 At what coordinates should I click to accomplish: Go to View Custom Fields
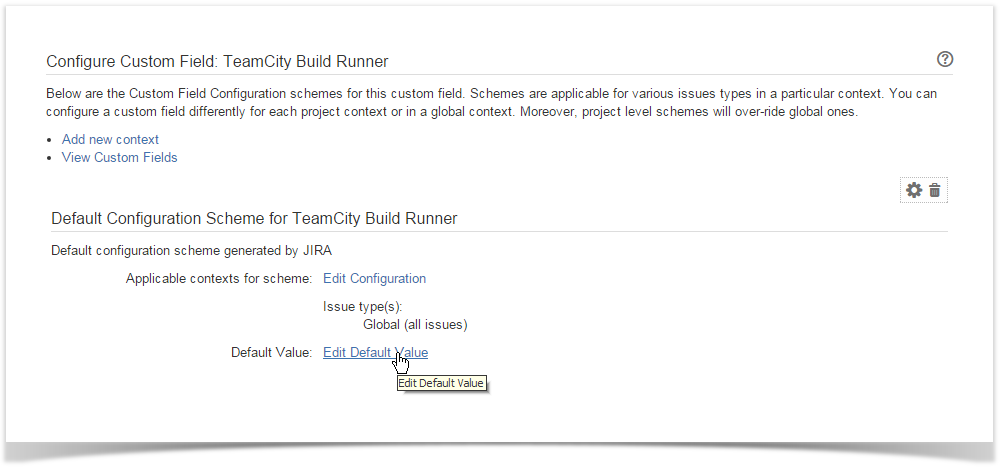click(119, 157)
